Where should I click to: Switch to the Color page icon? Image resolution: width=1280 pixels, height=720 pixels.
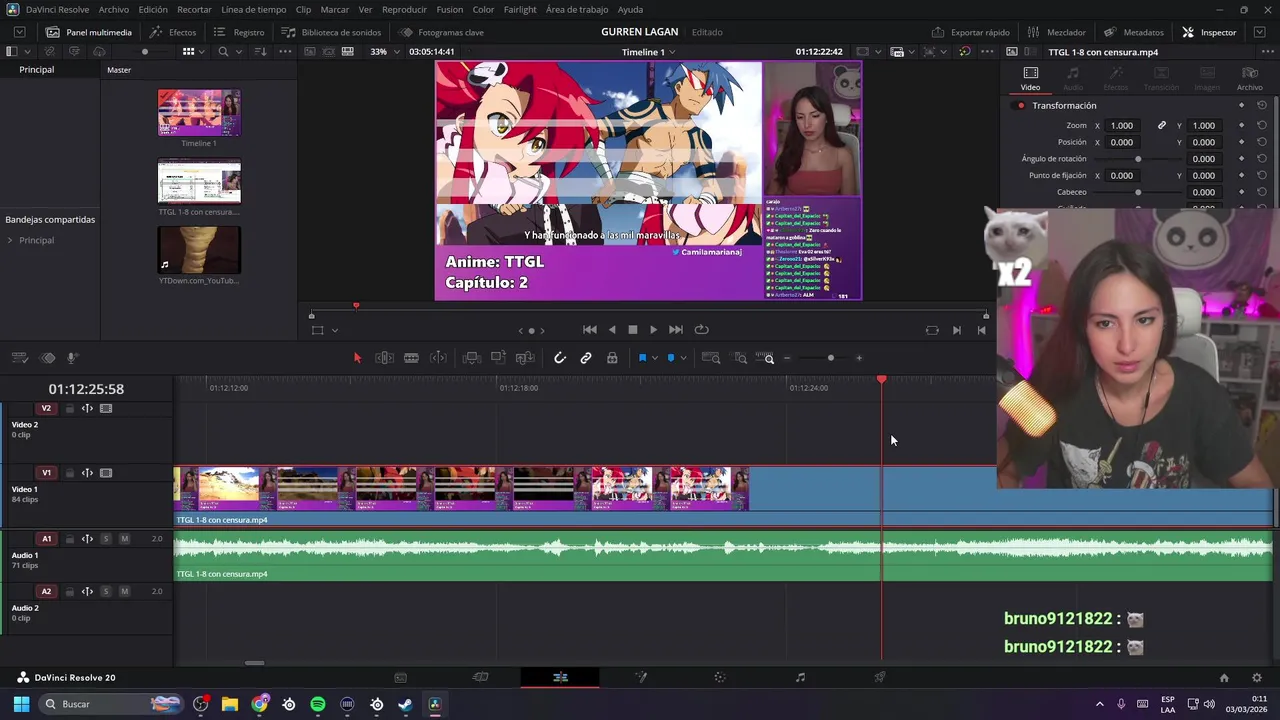720,677
